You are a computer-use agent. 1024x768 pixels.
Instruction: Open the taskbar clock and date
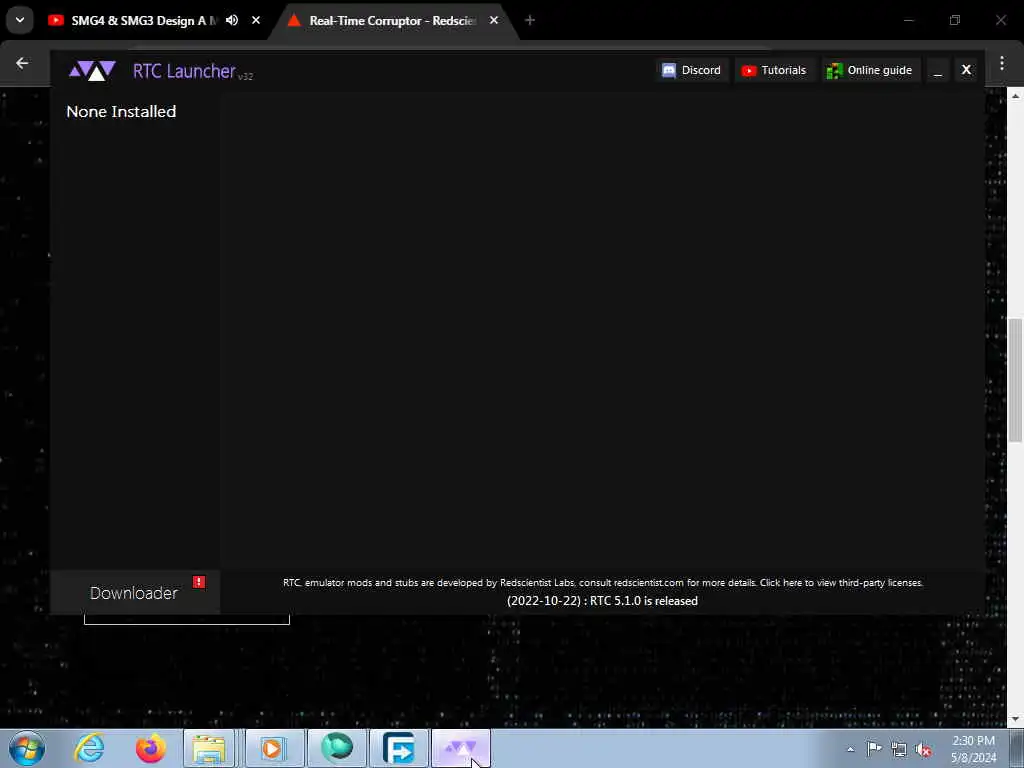973,749
